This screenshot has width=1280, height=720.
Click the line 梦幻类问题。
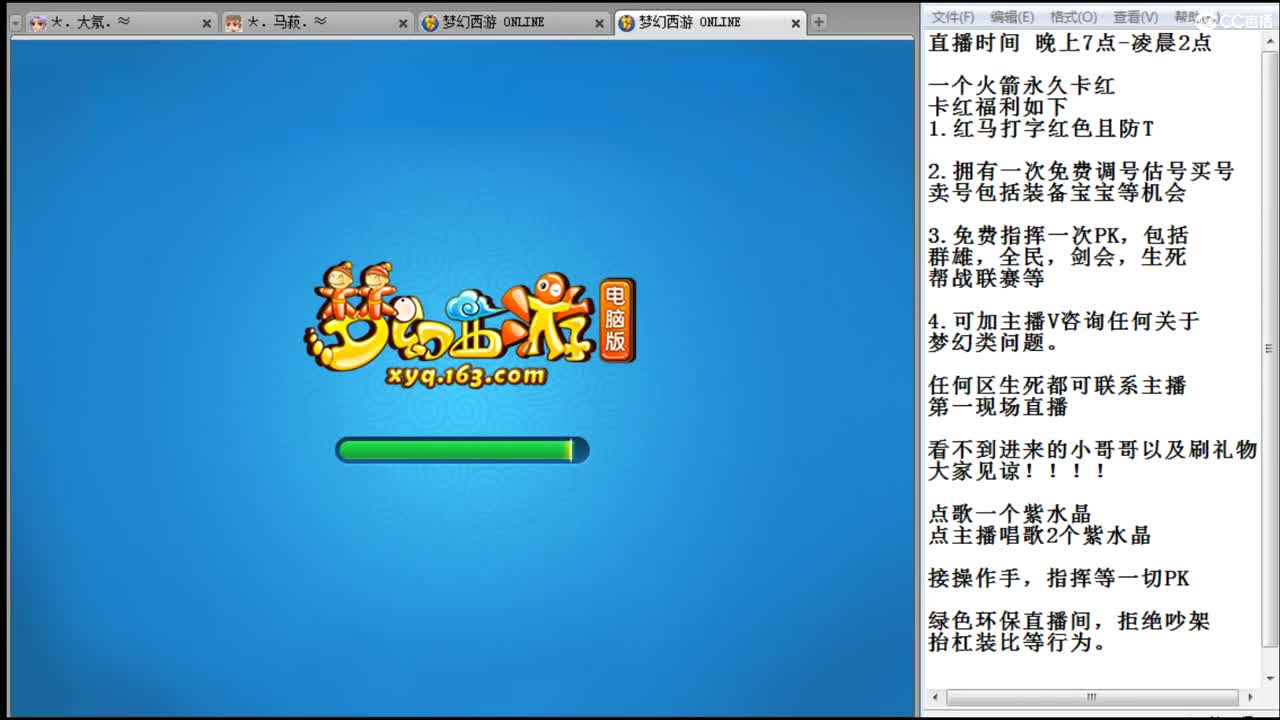click(x=993, y=343)
